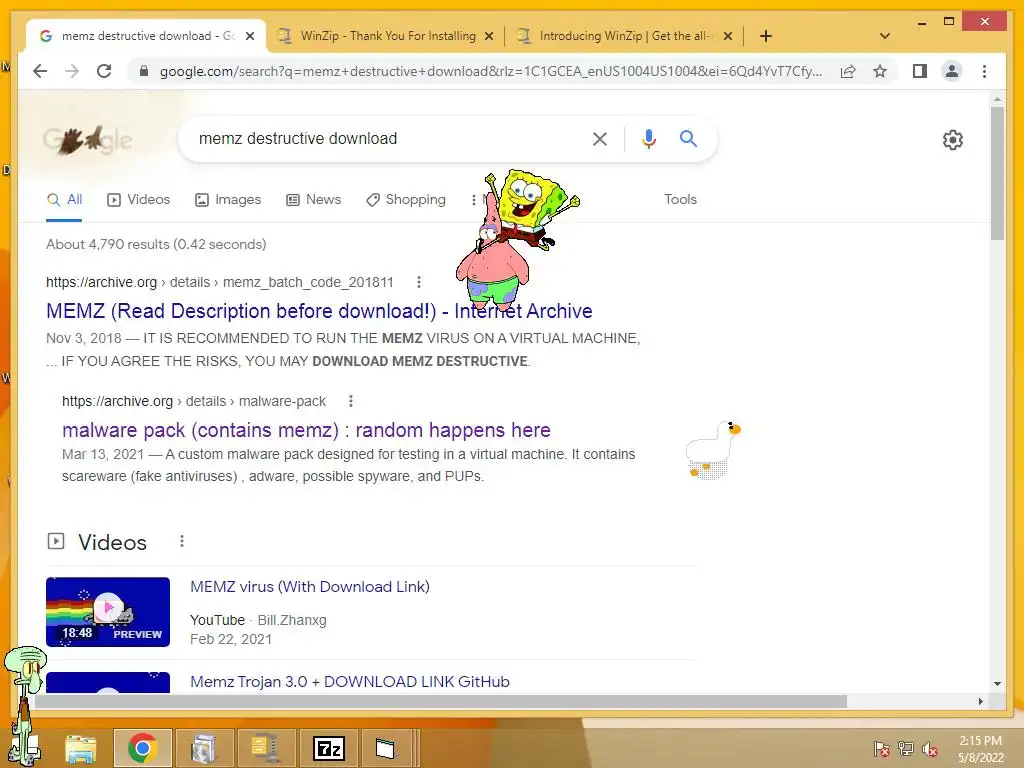This screenshot has height=768, width=1024.
Task: Open Action Center flag in tray
Action: (882, 748)
